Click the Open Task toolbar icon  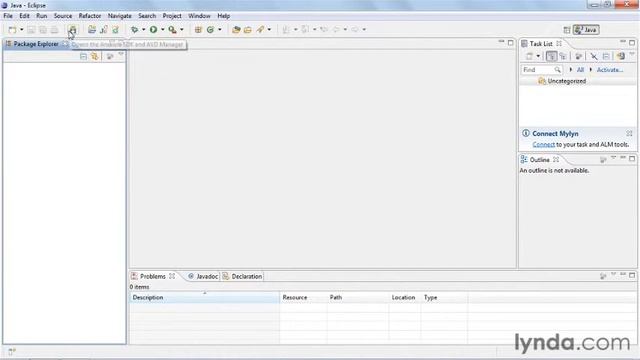click(x=248, y=30)
